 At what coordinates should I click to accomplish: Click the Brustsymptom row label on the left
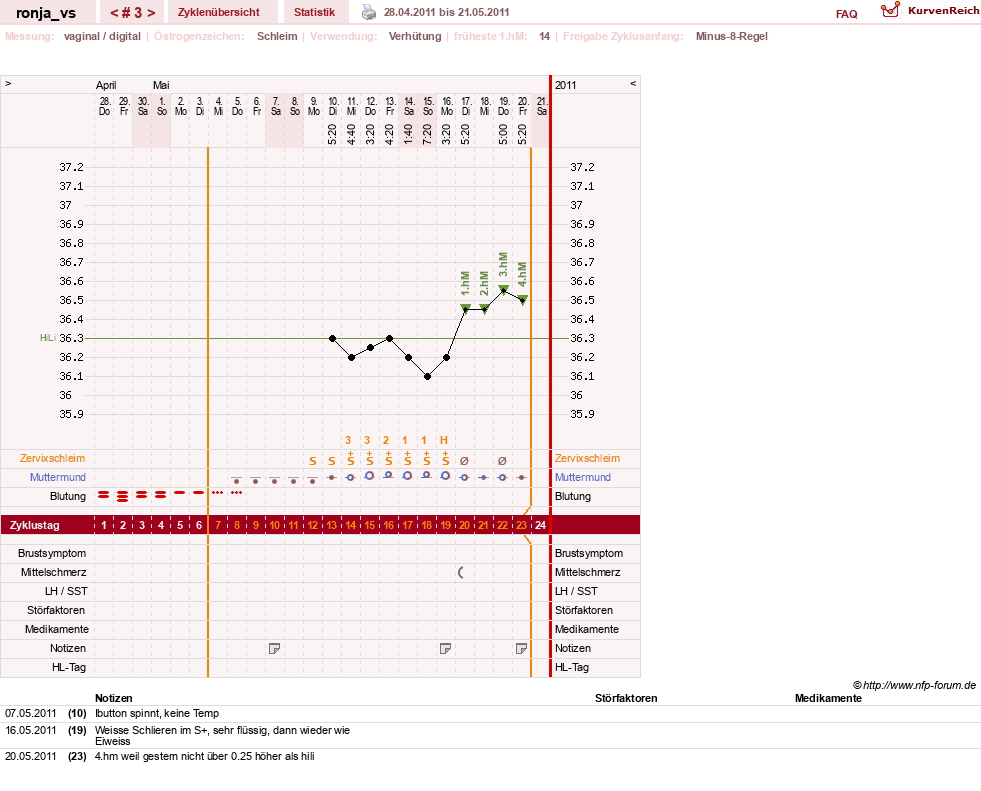click(x=52, y=553)
